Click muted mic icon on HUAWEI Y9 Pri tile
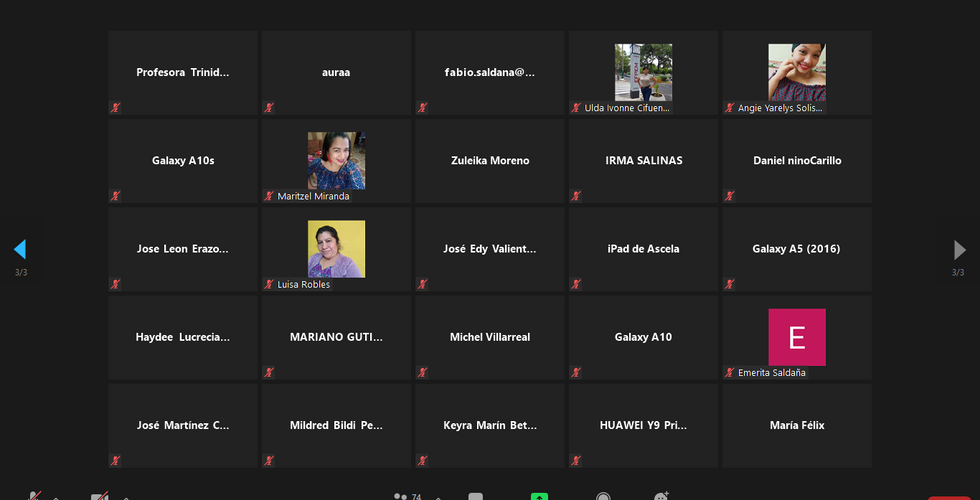This screenshot has height=500, width=980. pos(576,461)
